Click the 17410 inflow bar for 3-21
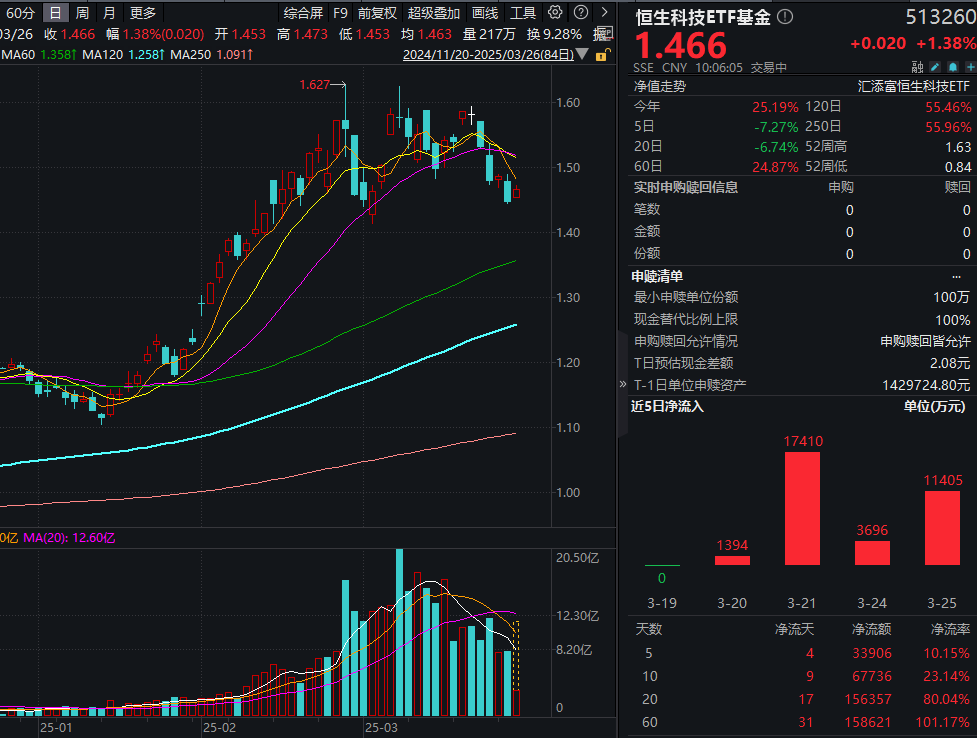This screenshot has height=738, width=977. pyautogui.click(x=801, y=510)
